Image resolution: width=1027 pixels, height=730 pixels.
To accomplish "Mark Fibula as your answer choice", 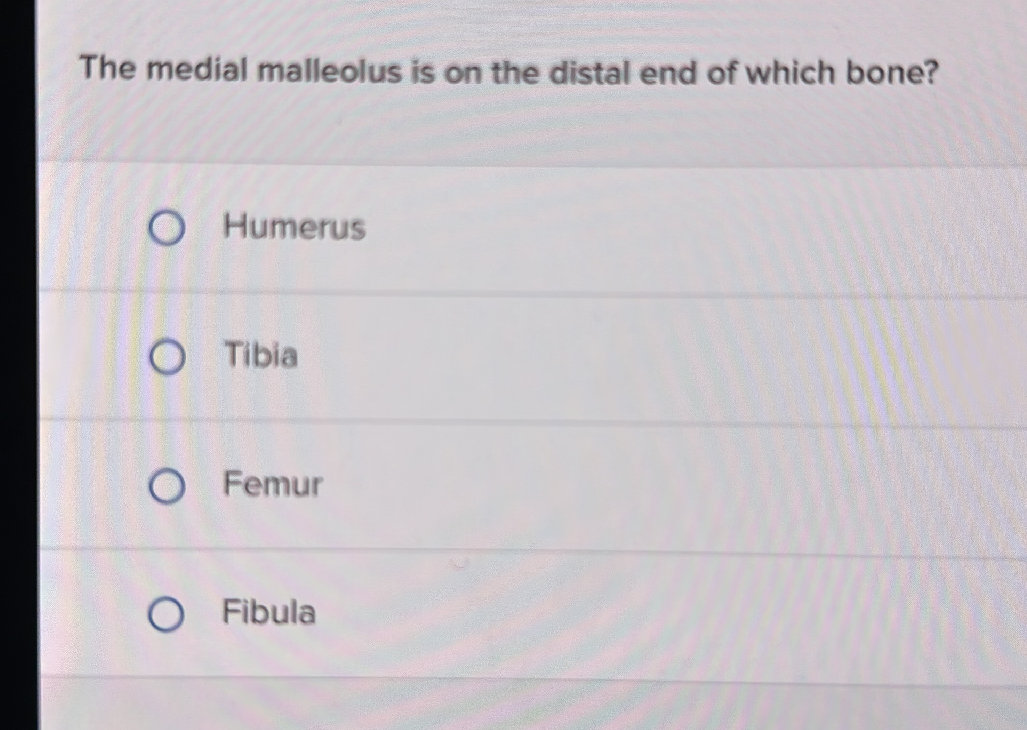I will (x=167, y=614).
